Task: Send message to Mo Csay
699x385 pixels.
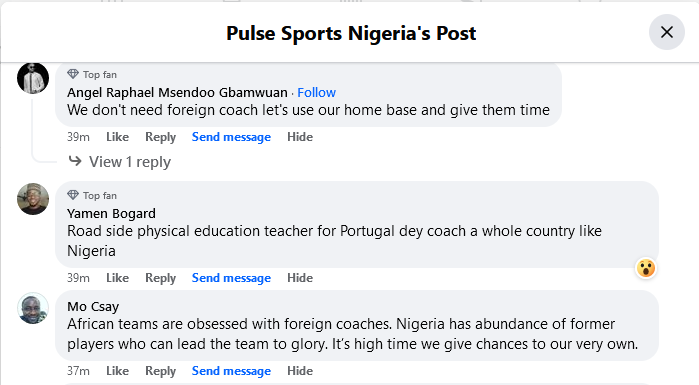Action: [x=231, y=371]
